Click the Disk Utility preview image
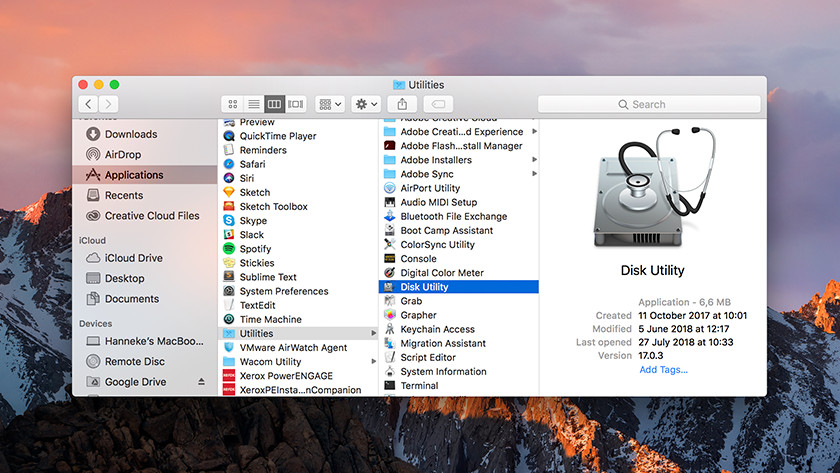Image resolution: width=840 pixels, height=473 pixels. [x=652, y=187]
